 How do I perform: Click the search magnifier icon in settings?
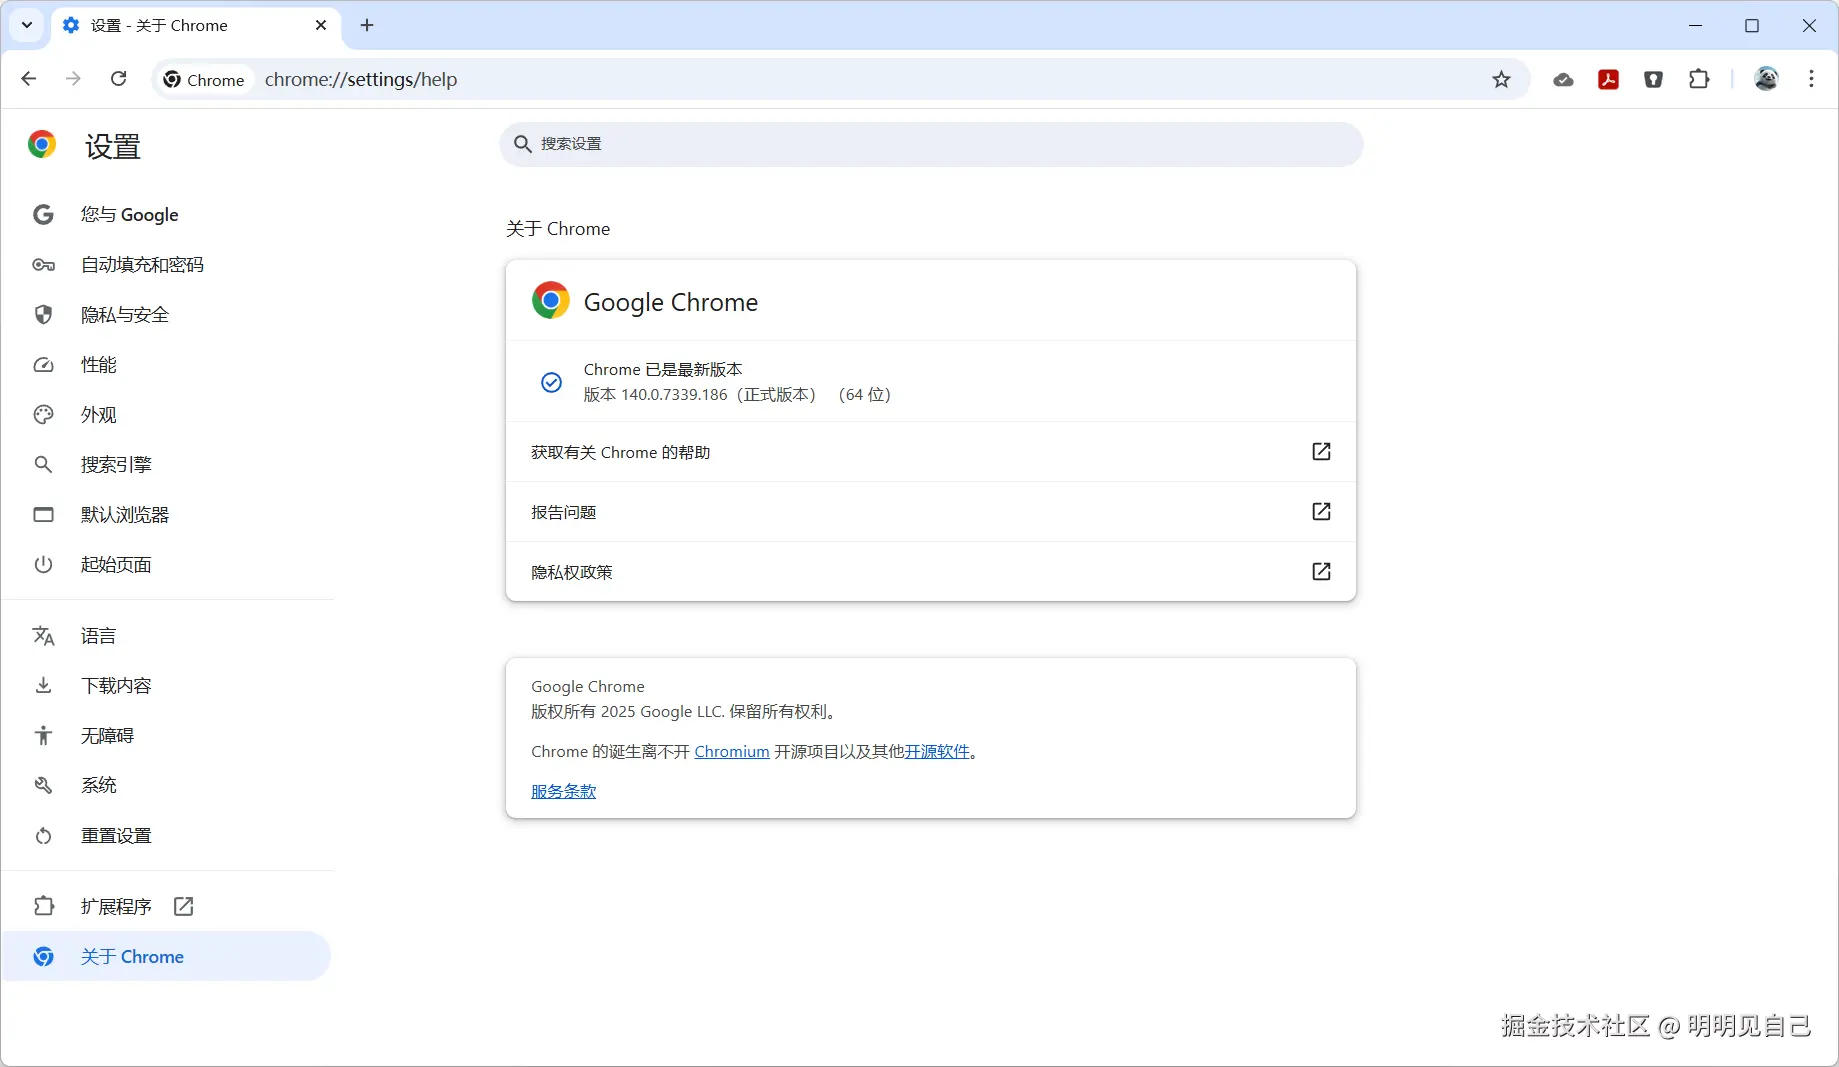(522, 144)
